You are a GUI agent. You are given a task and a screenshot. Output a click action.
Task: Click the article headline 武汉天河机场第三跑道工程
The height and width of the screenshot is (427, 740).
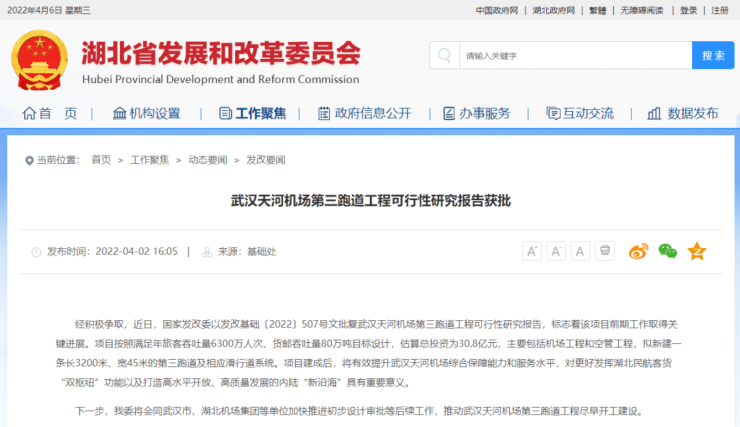click(x=370, y=201)
